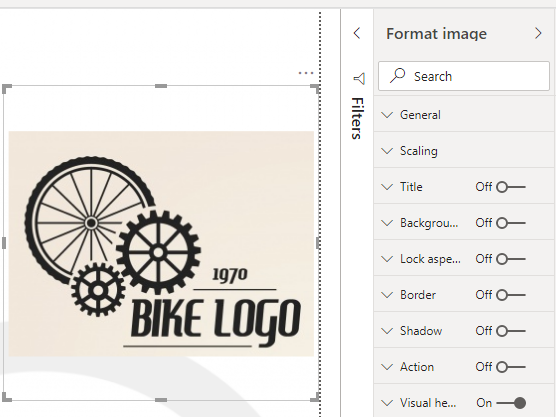Expand the Scaling section

point(464,151)
